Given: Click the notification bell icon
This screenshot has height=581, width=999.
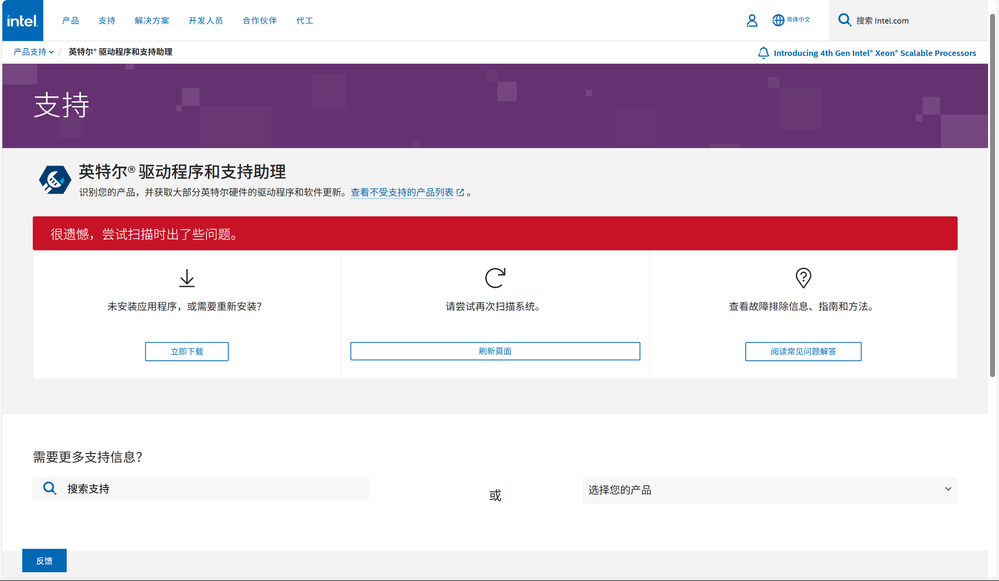Looking at the screenshot, I should point(763,53).
